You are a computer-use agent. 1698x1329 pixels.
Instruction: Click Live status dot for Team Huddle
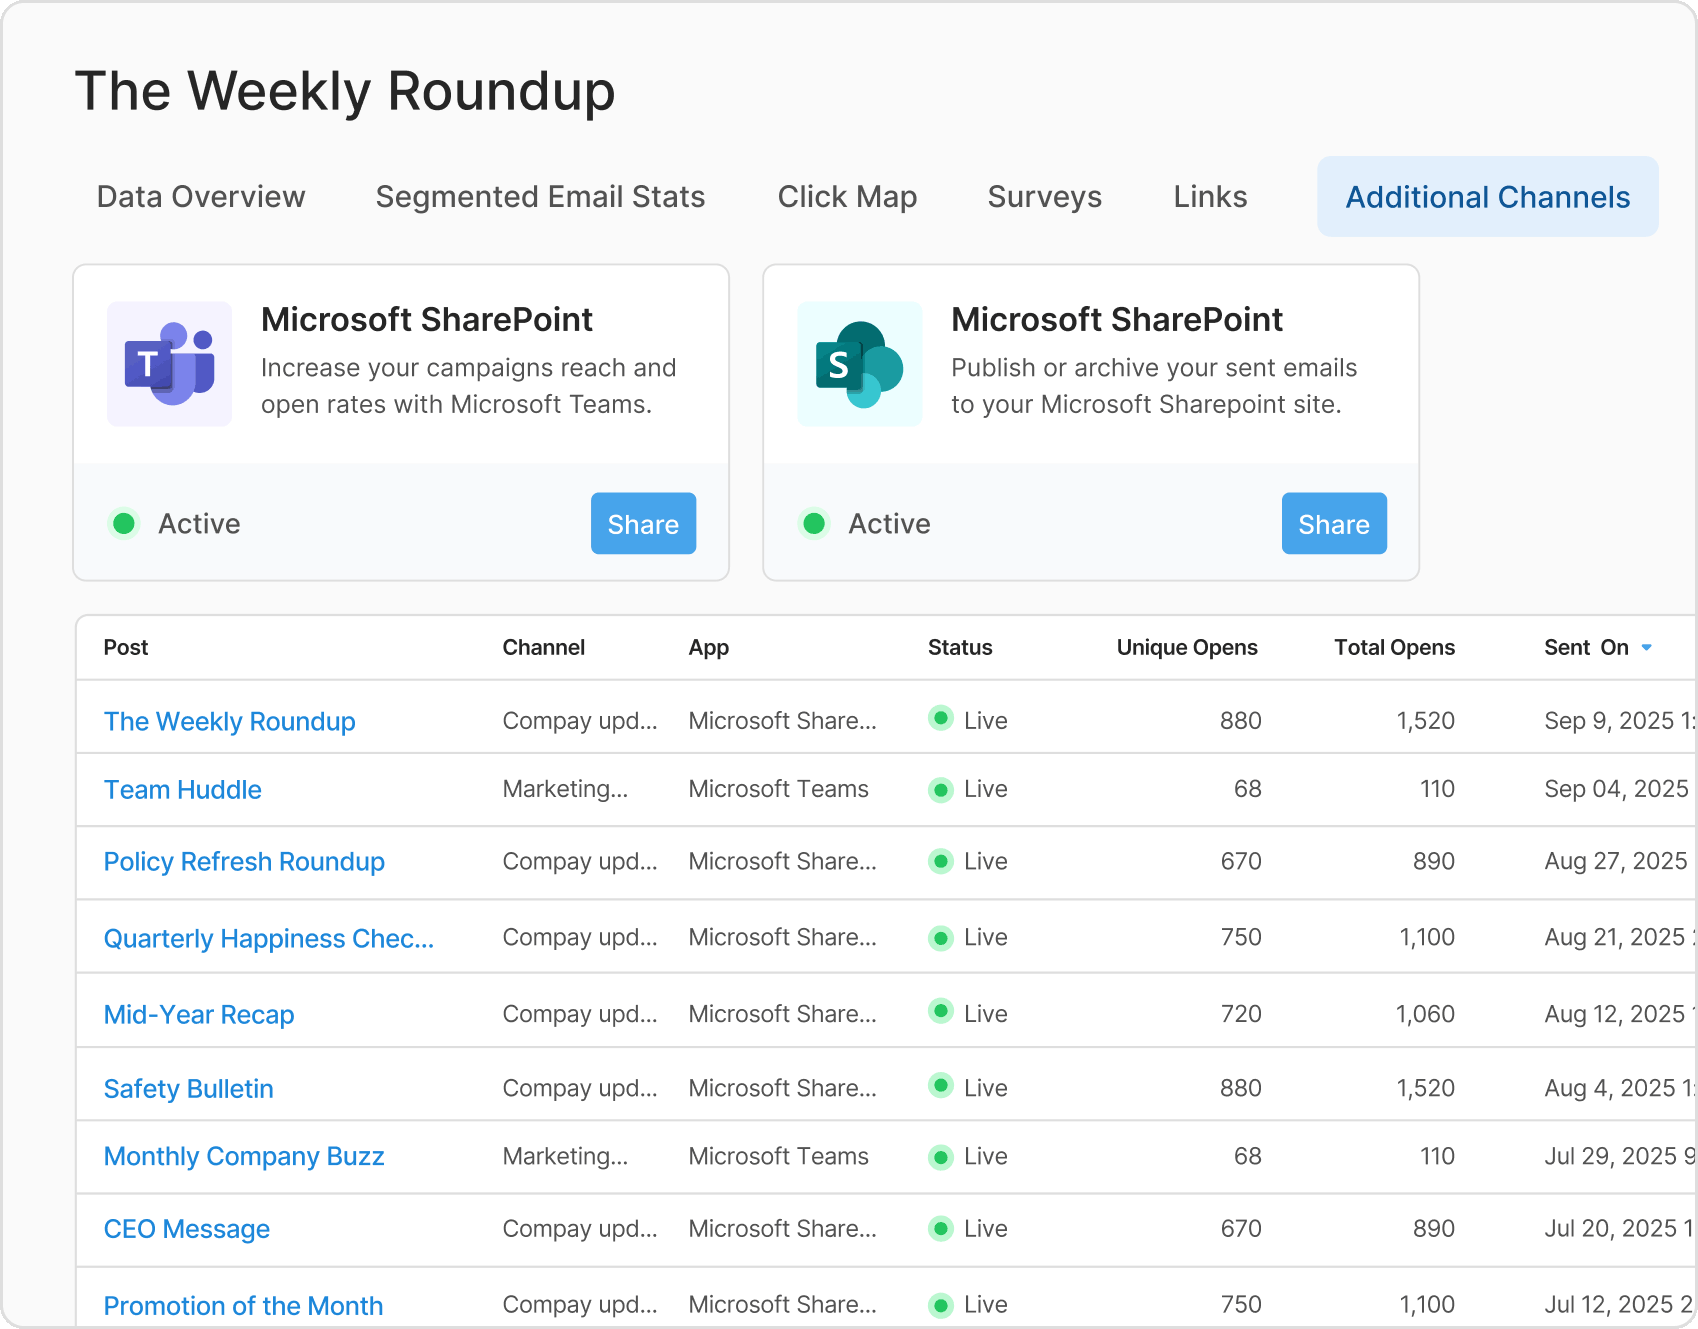pyautogui.click(x=940, y=790)
